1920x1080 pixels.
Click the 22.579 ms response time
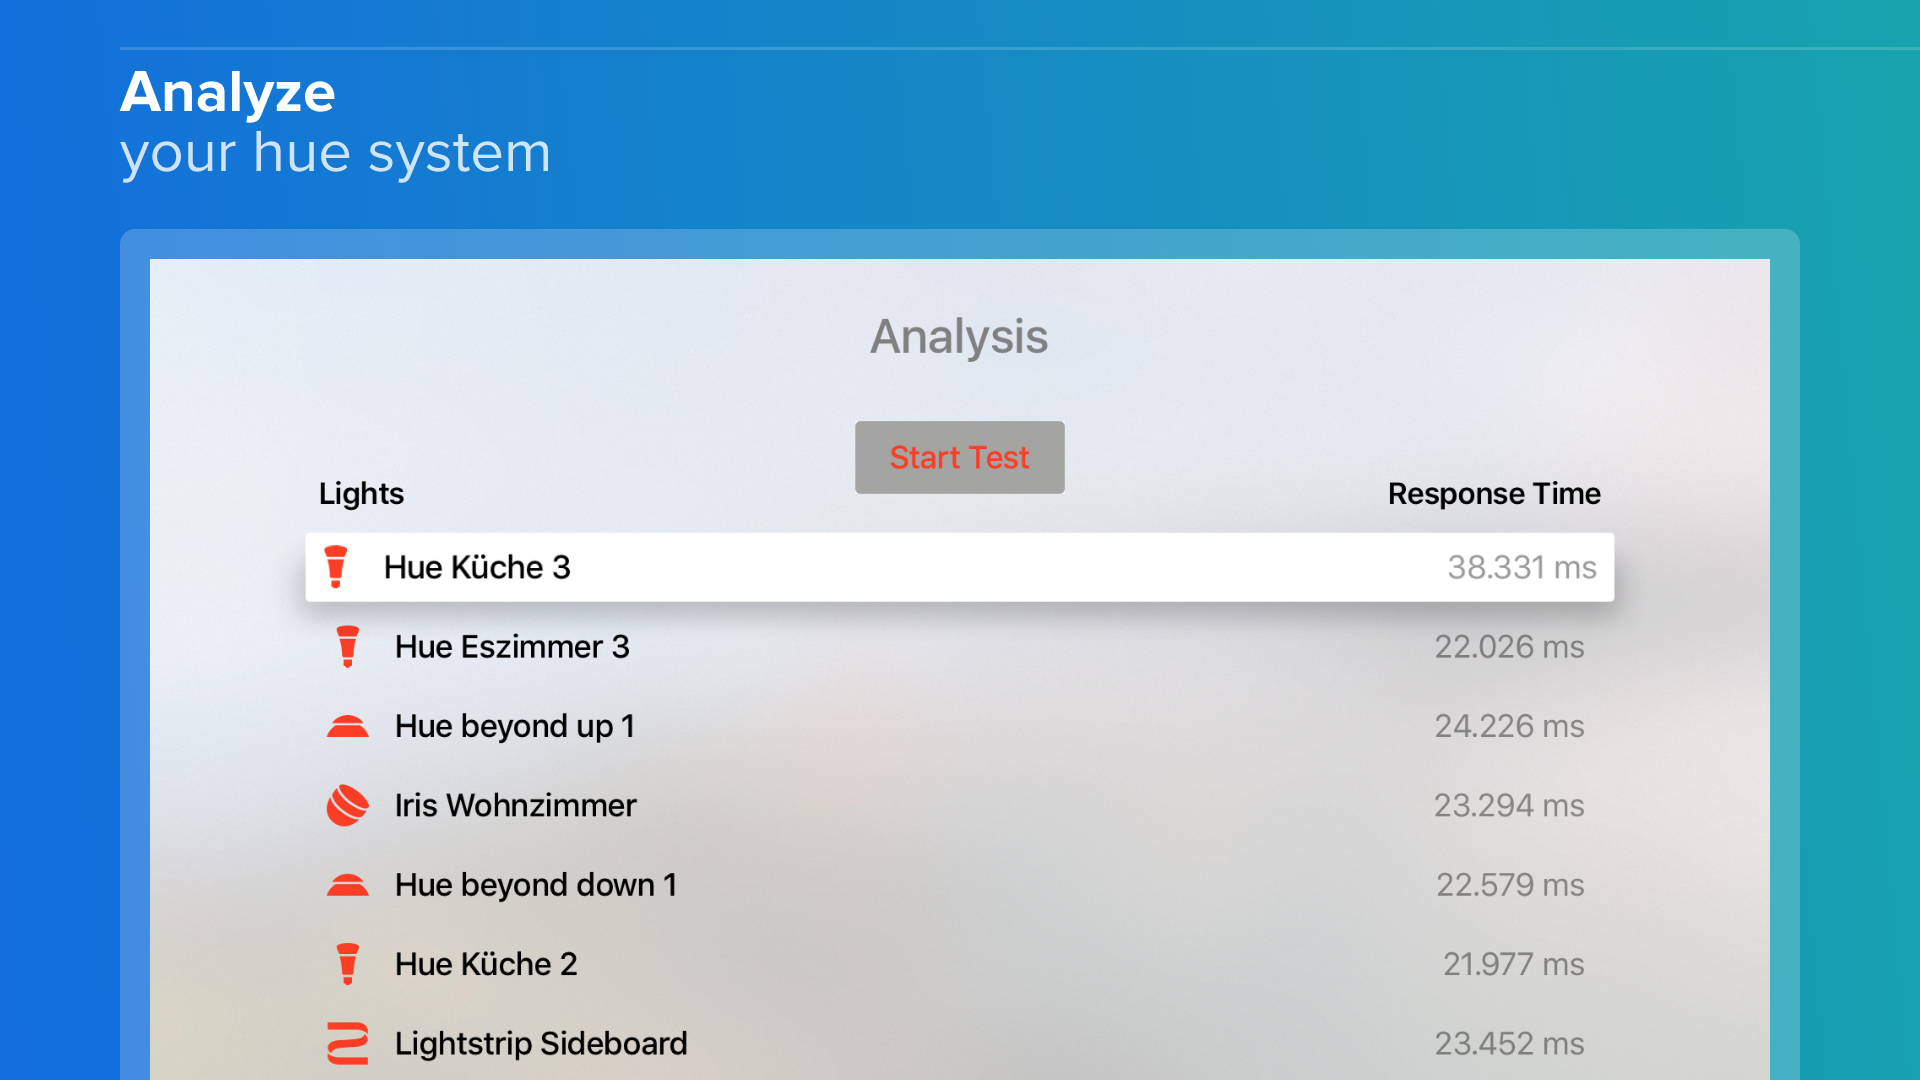point(1510,885)
